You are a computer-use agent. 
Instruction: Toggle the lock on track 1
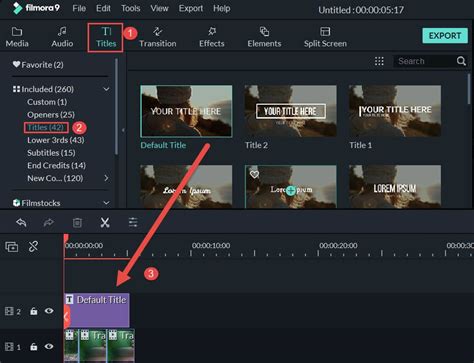click(34, 347)
